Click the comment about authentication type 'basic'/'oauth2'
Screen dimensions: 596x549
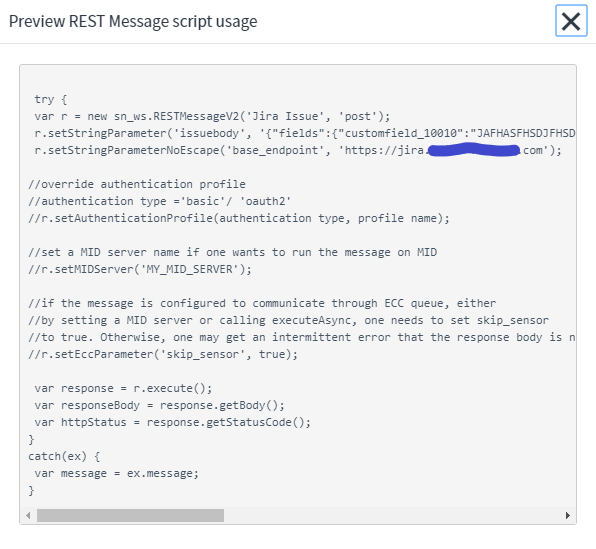pyautogui.click(x=160, y=202)
